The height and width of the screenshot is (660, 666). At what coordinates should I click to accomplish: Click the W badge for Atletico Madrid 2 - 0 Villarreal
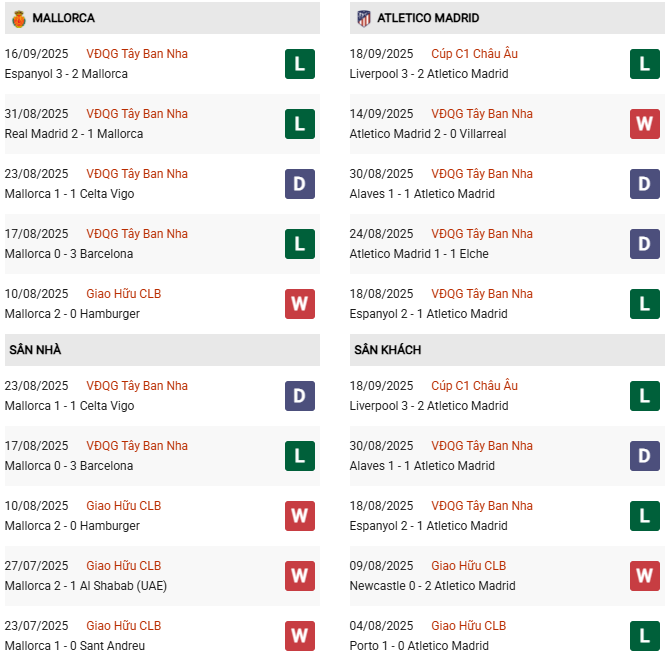645,124
